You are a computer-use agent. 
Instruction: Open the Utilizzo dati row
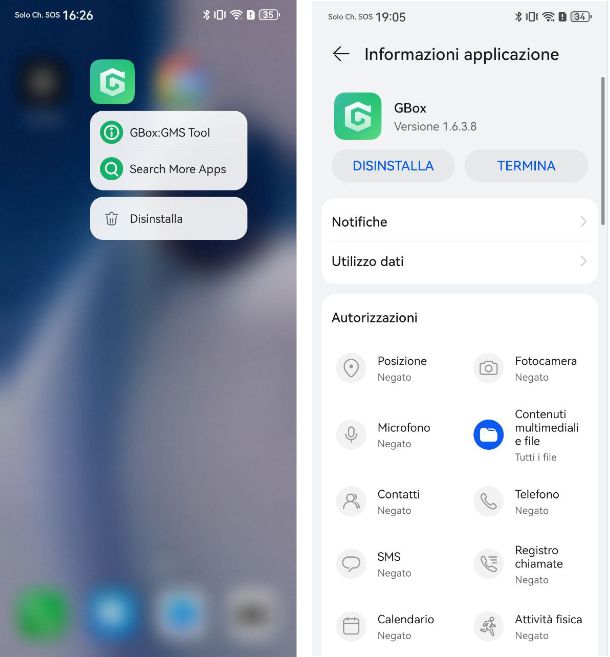(460, 261)
